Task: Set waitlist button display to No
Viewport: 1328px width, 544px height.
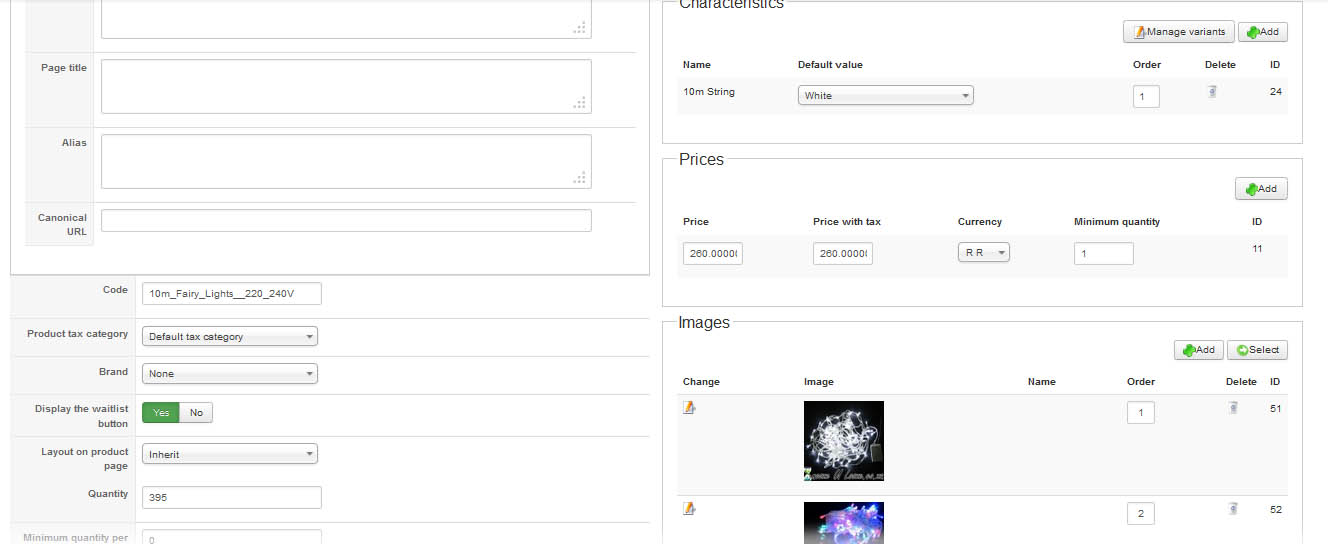Action: click(196, 413)
